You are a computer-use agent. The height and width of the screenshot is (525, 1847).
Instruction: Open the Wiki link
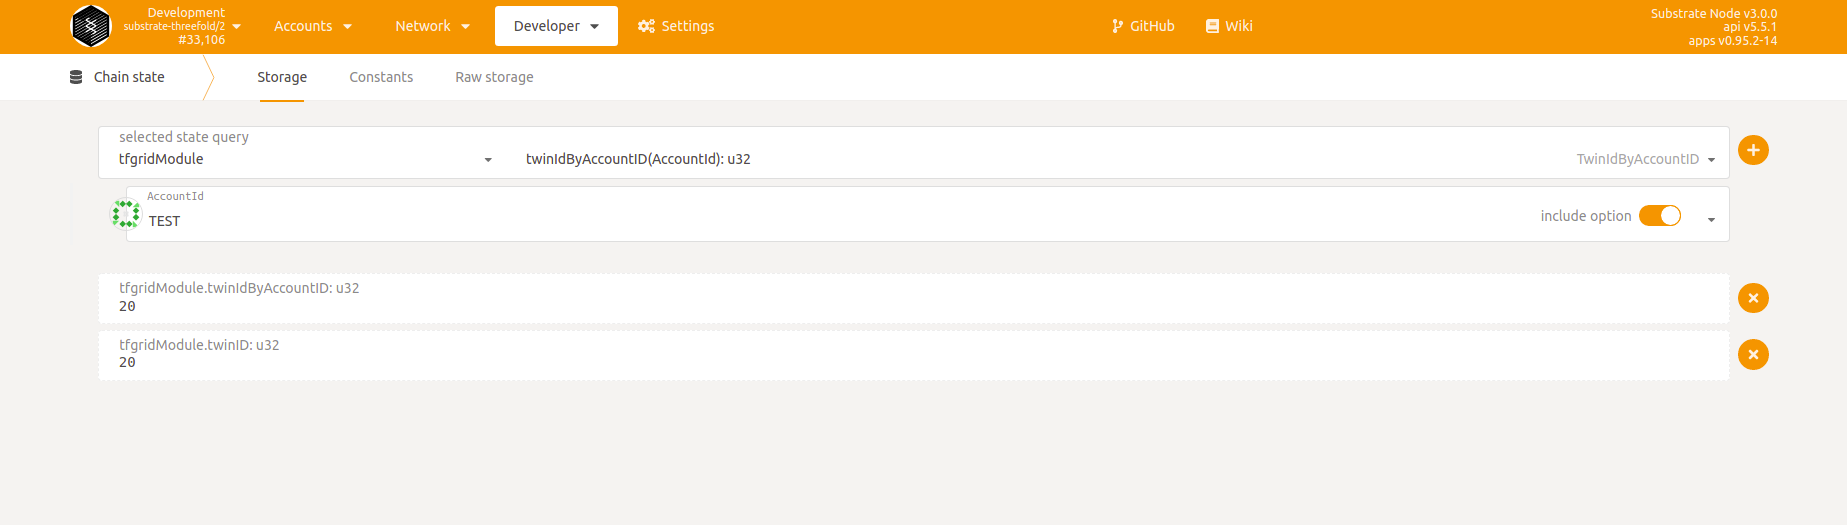pyautogui.click(x=1229, y=26)
